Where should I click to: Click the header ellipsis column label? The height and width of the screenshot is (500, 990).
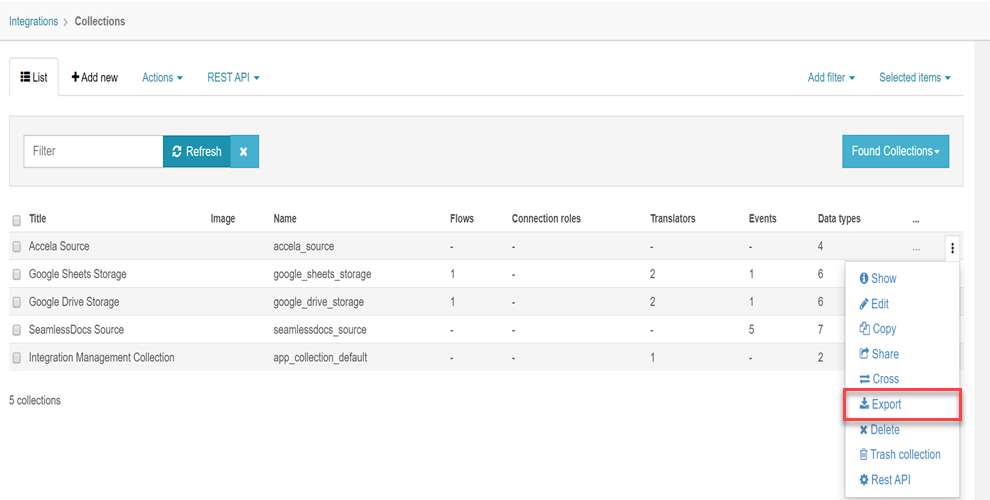click(916, 220)
